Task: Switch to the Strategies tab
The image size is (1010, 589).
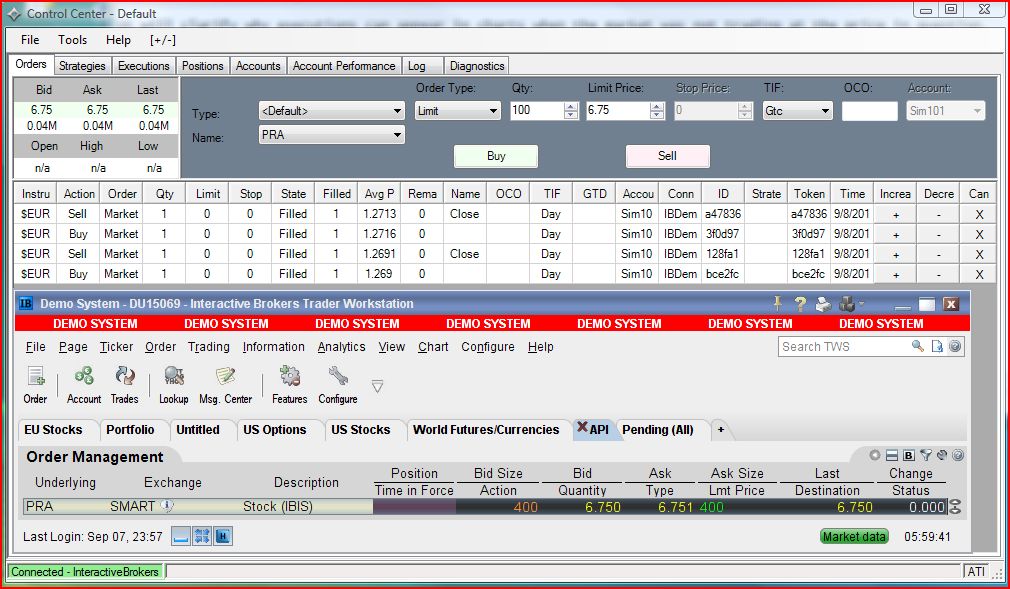Action: [x=82, y=66]
